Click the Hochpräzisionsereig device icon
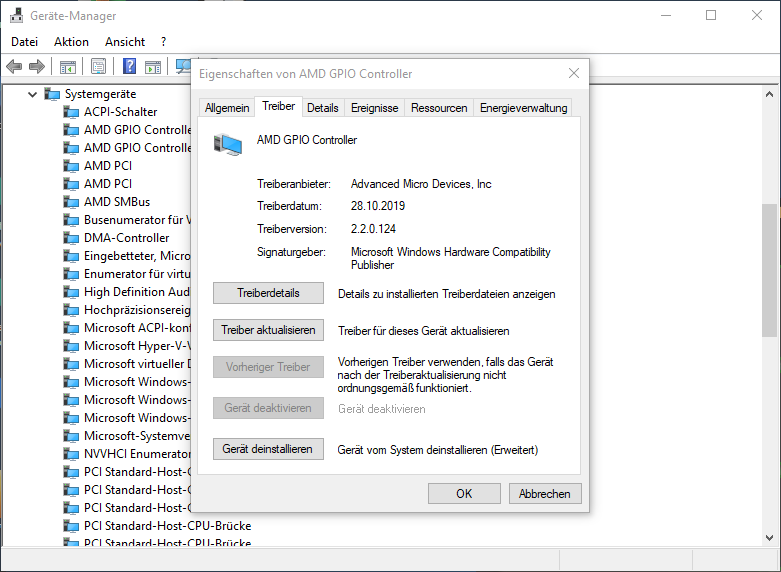 71,310
